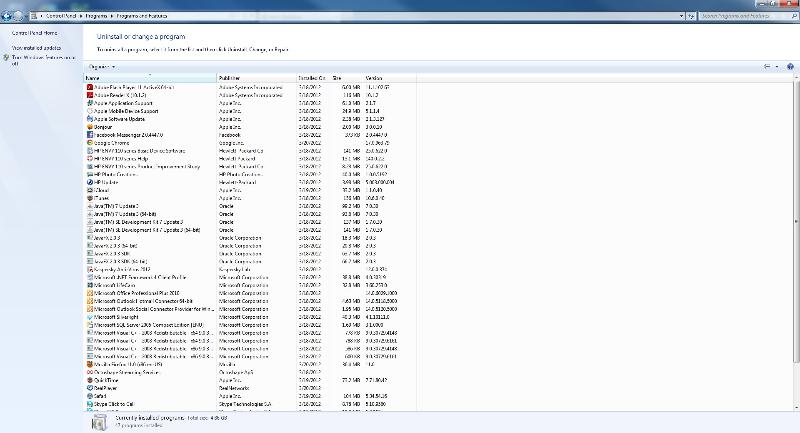Click the Back navigation arrow button
Image resolution: width=800 pixels, height=433 pixels.
click(x=7, y=16)
